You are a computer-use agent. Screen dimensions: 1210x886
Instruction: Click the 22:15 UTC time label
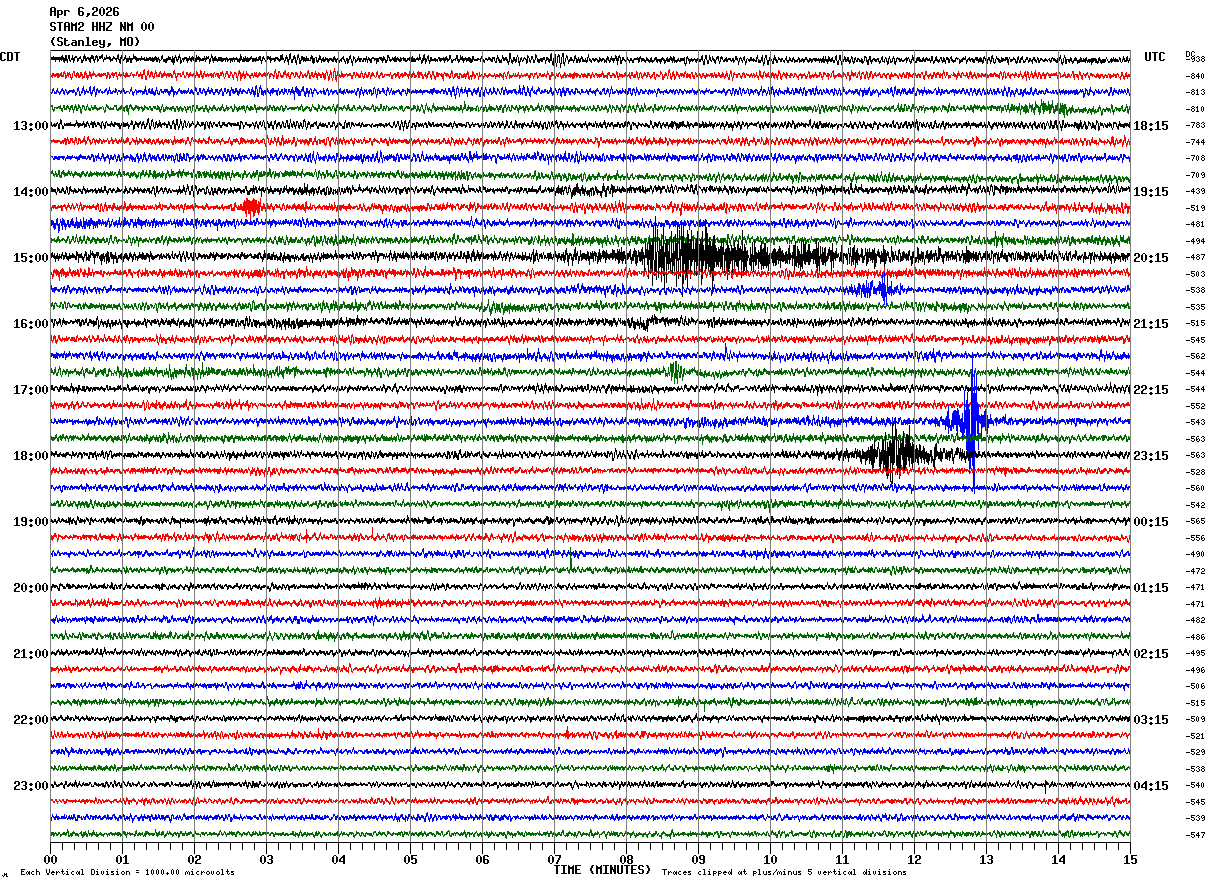click(1152, 390)
